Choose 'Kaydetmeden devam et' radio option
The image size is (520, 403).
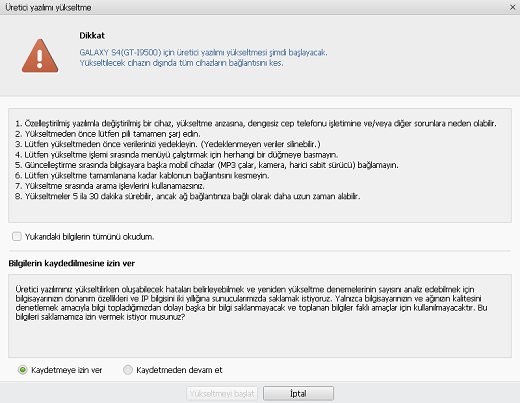(x=128, y=370)
